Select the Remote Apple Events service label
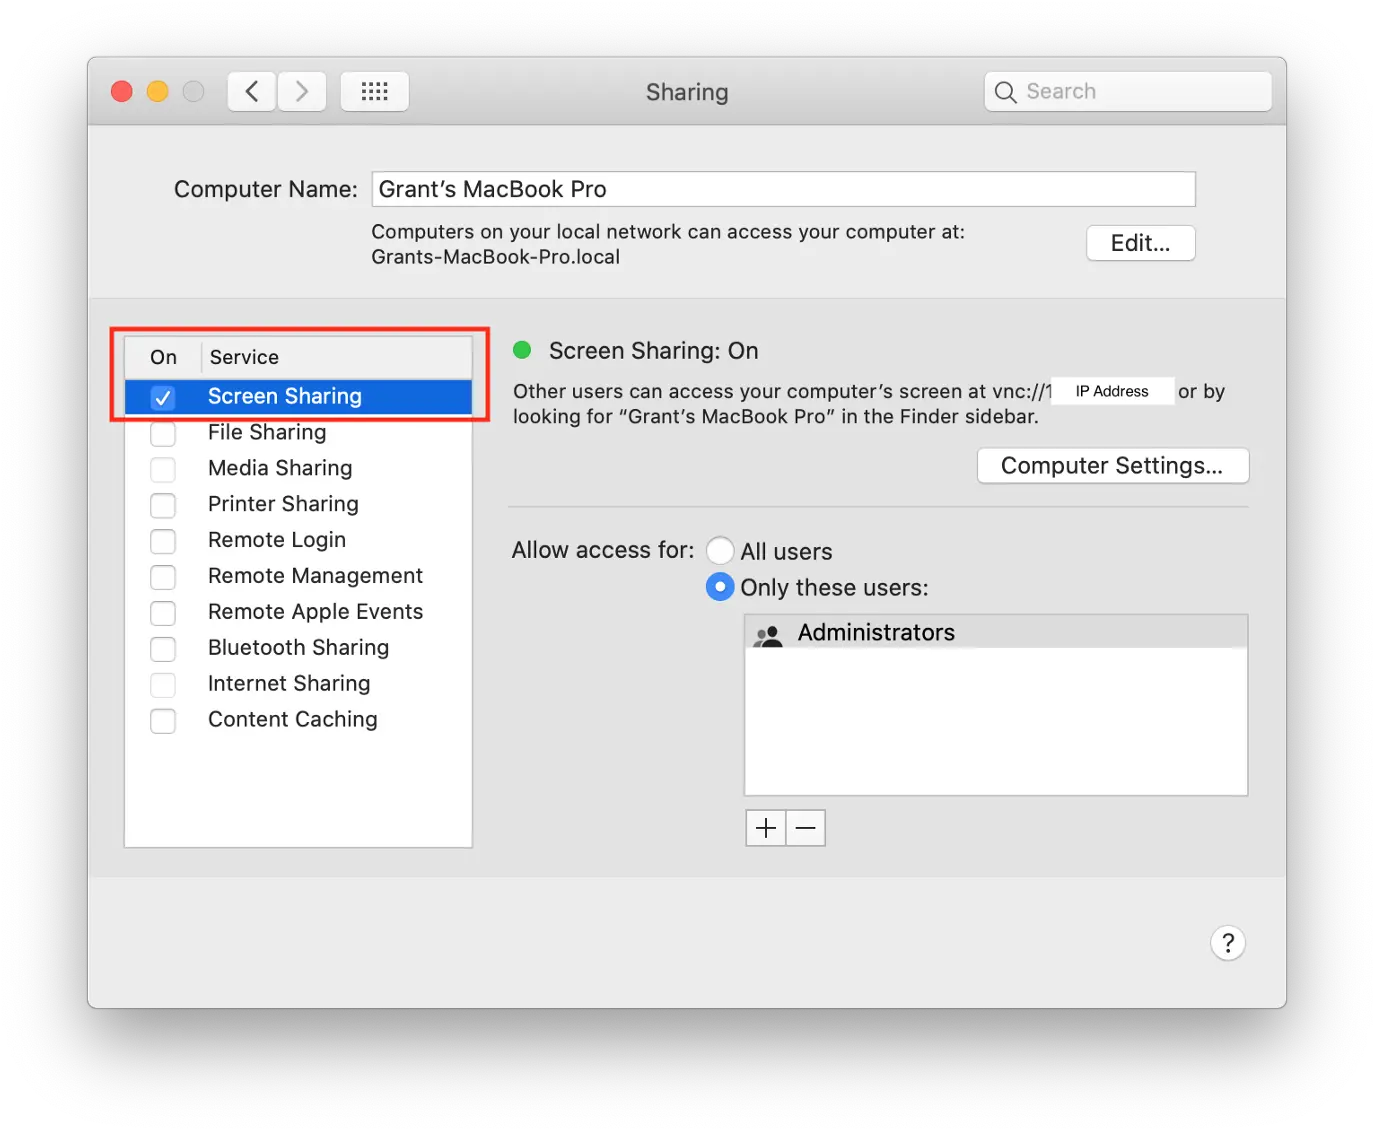1373x1129 pixels. pos(315,612)
